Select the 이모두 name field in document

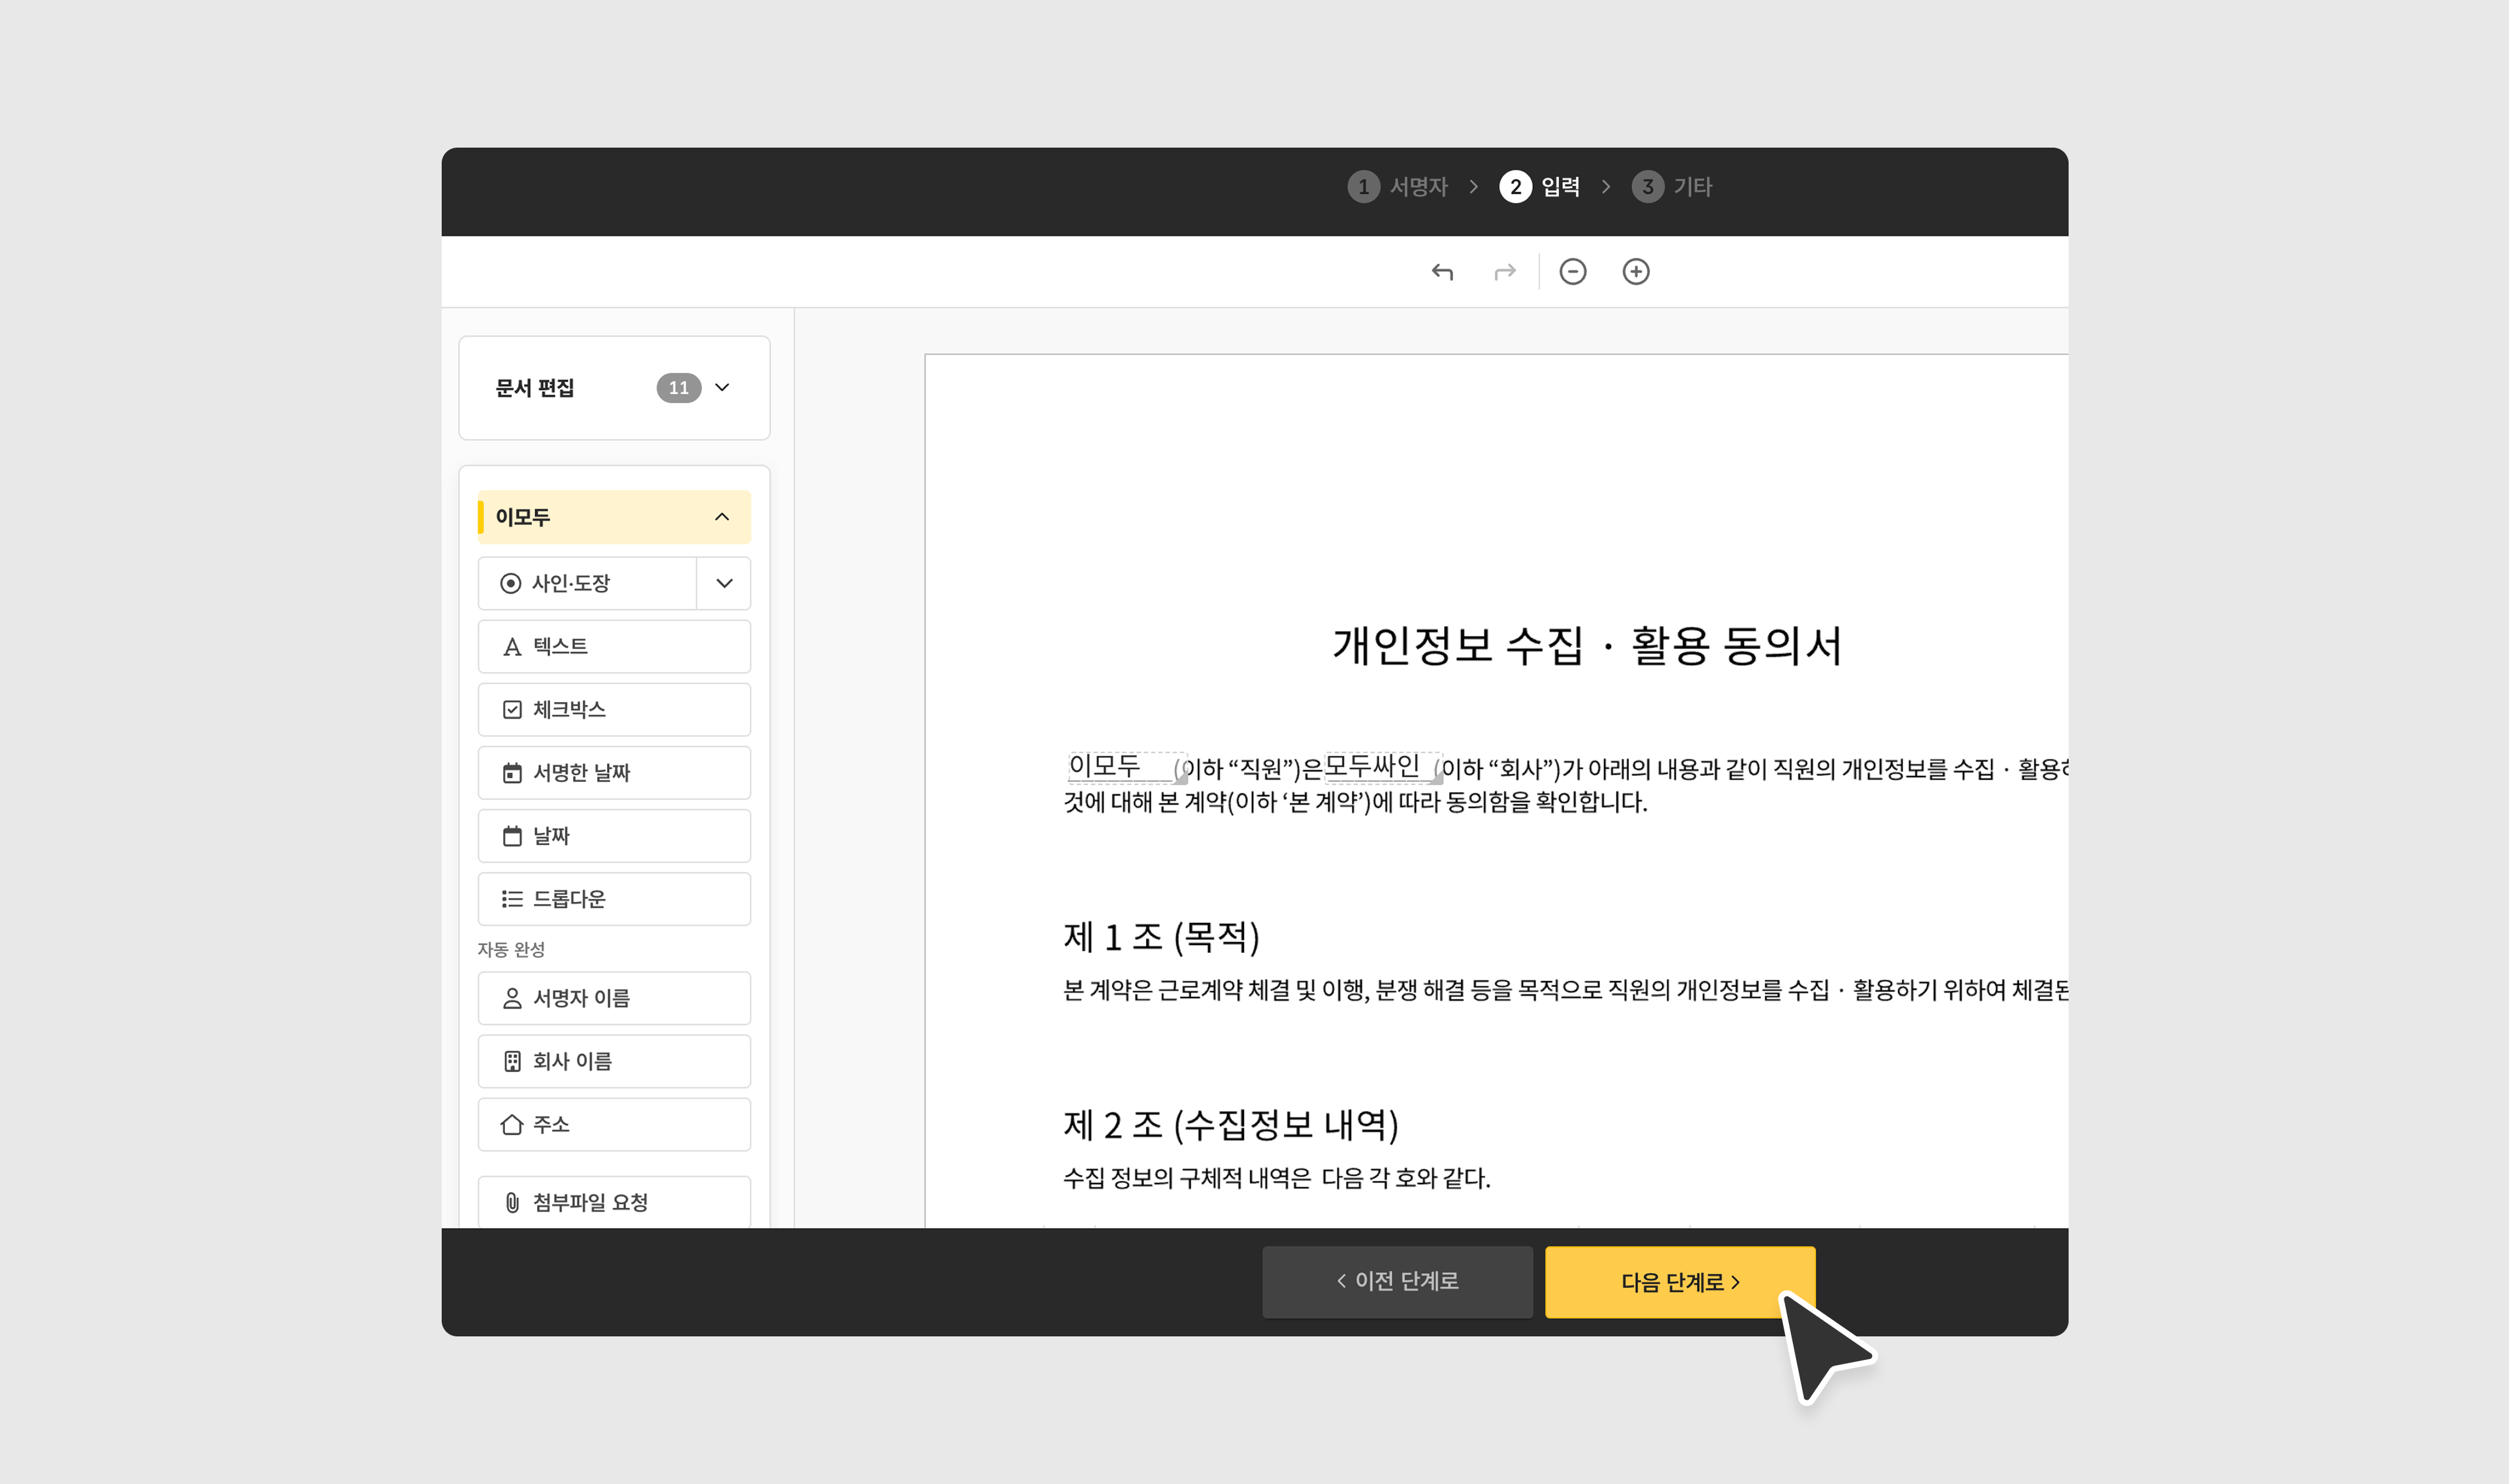coord(1124,766)
